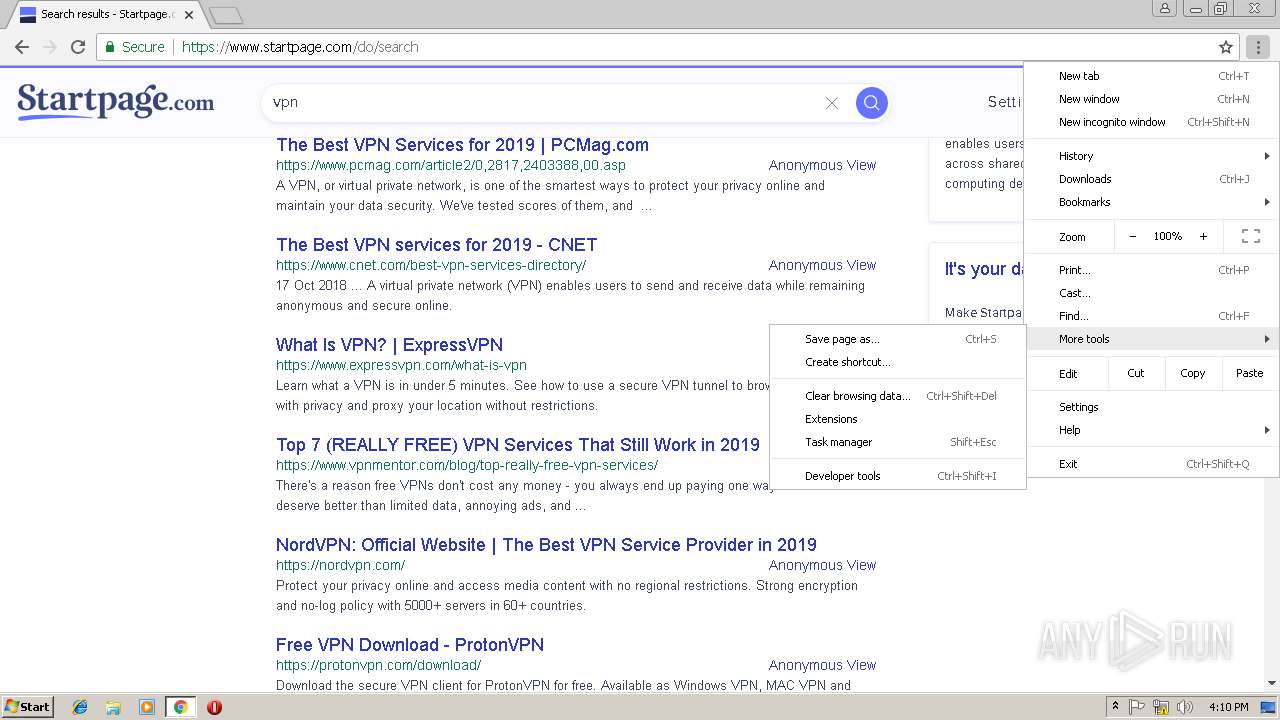Open The Best VPN Services PCMag link

462,145
